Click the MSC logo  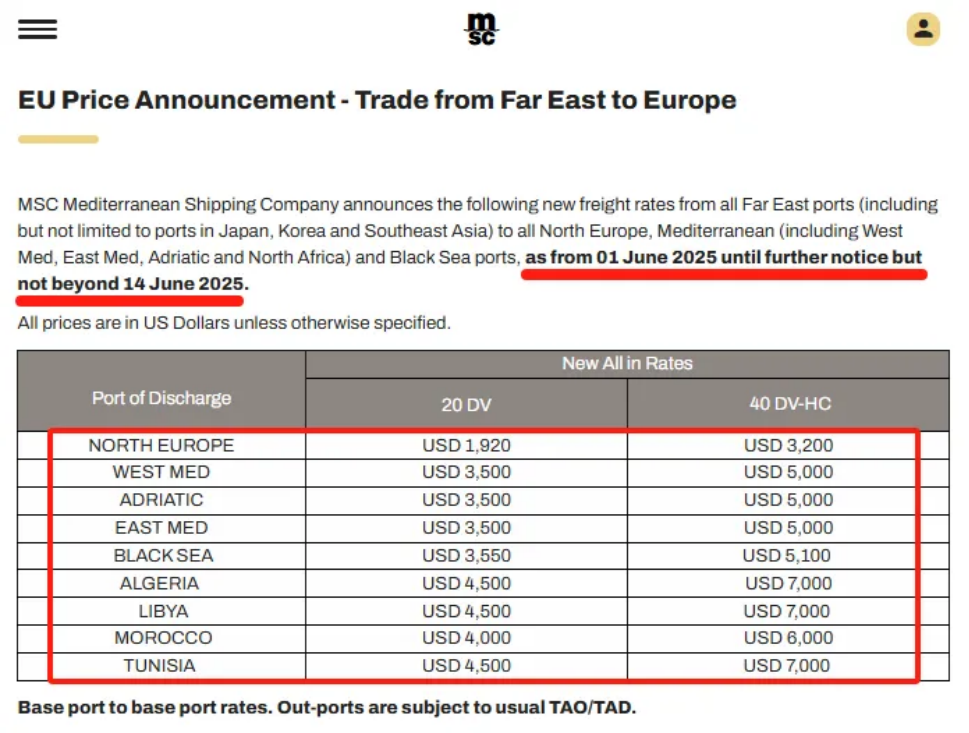482,29
